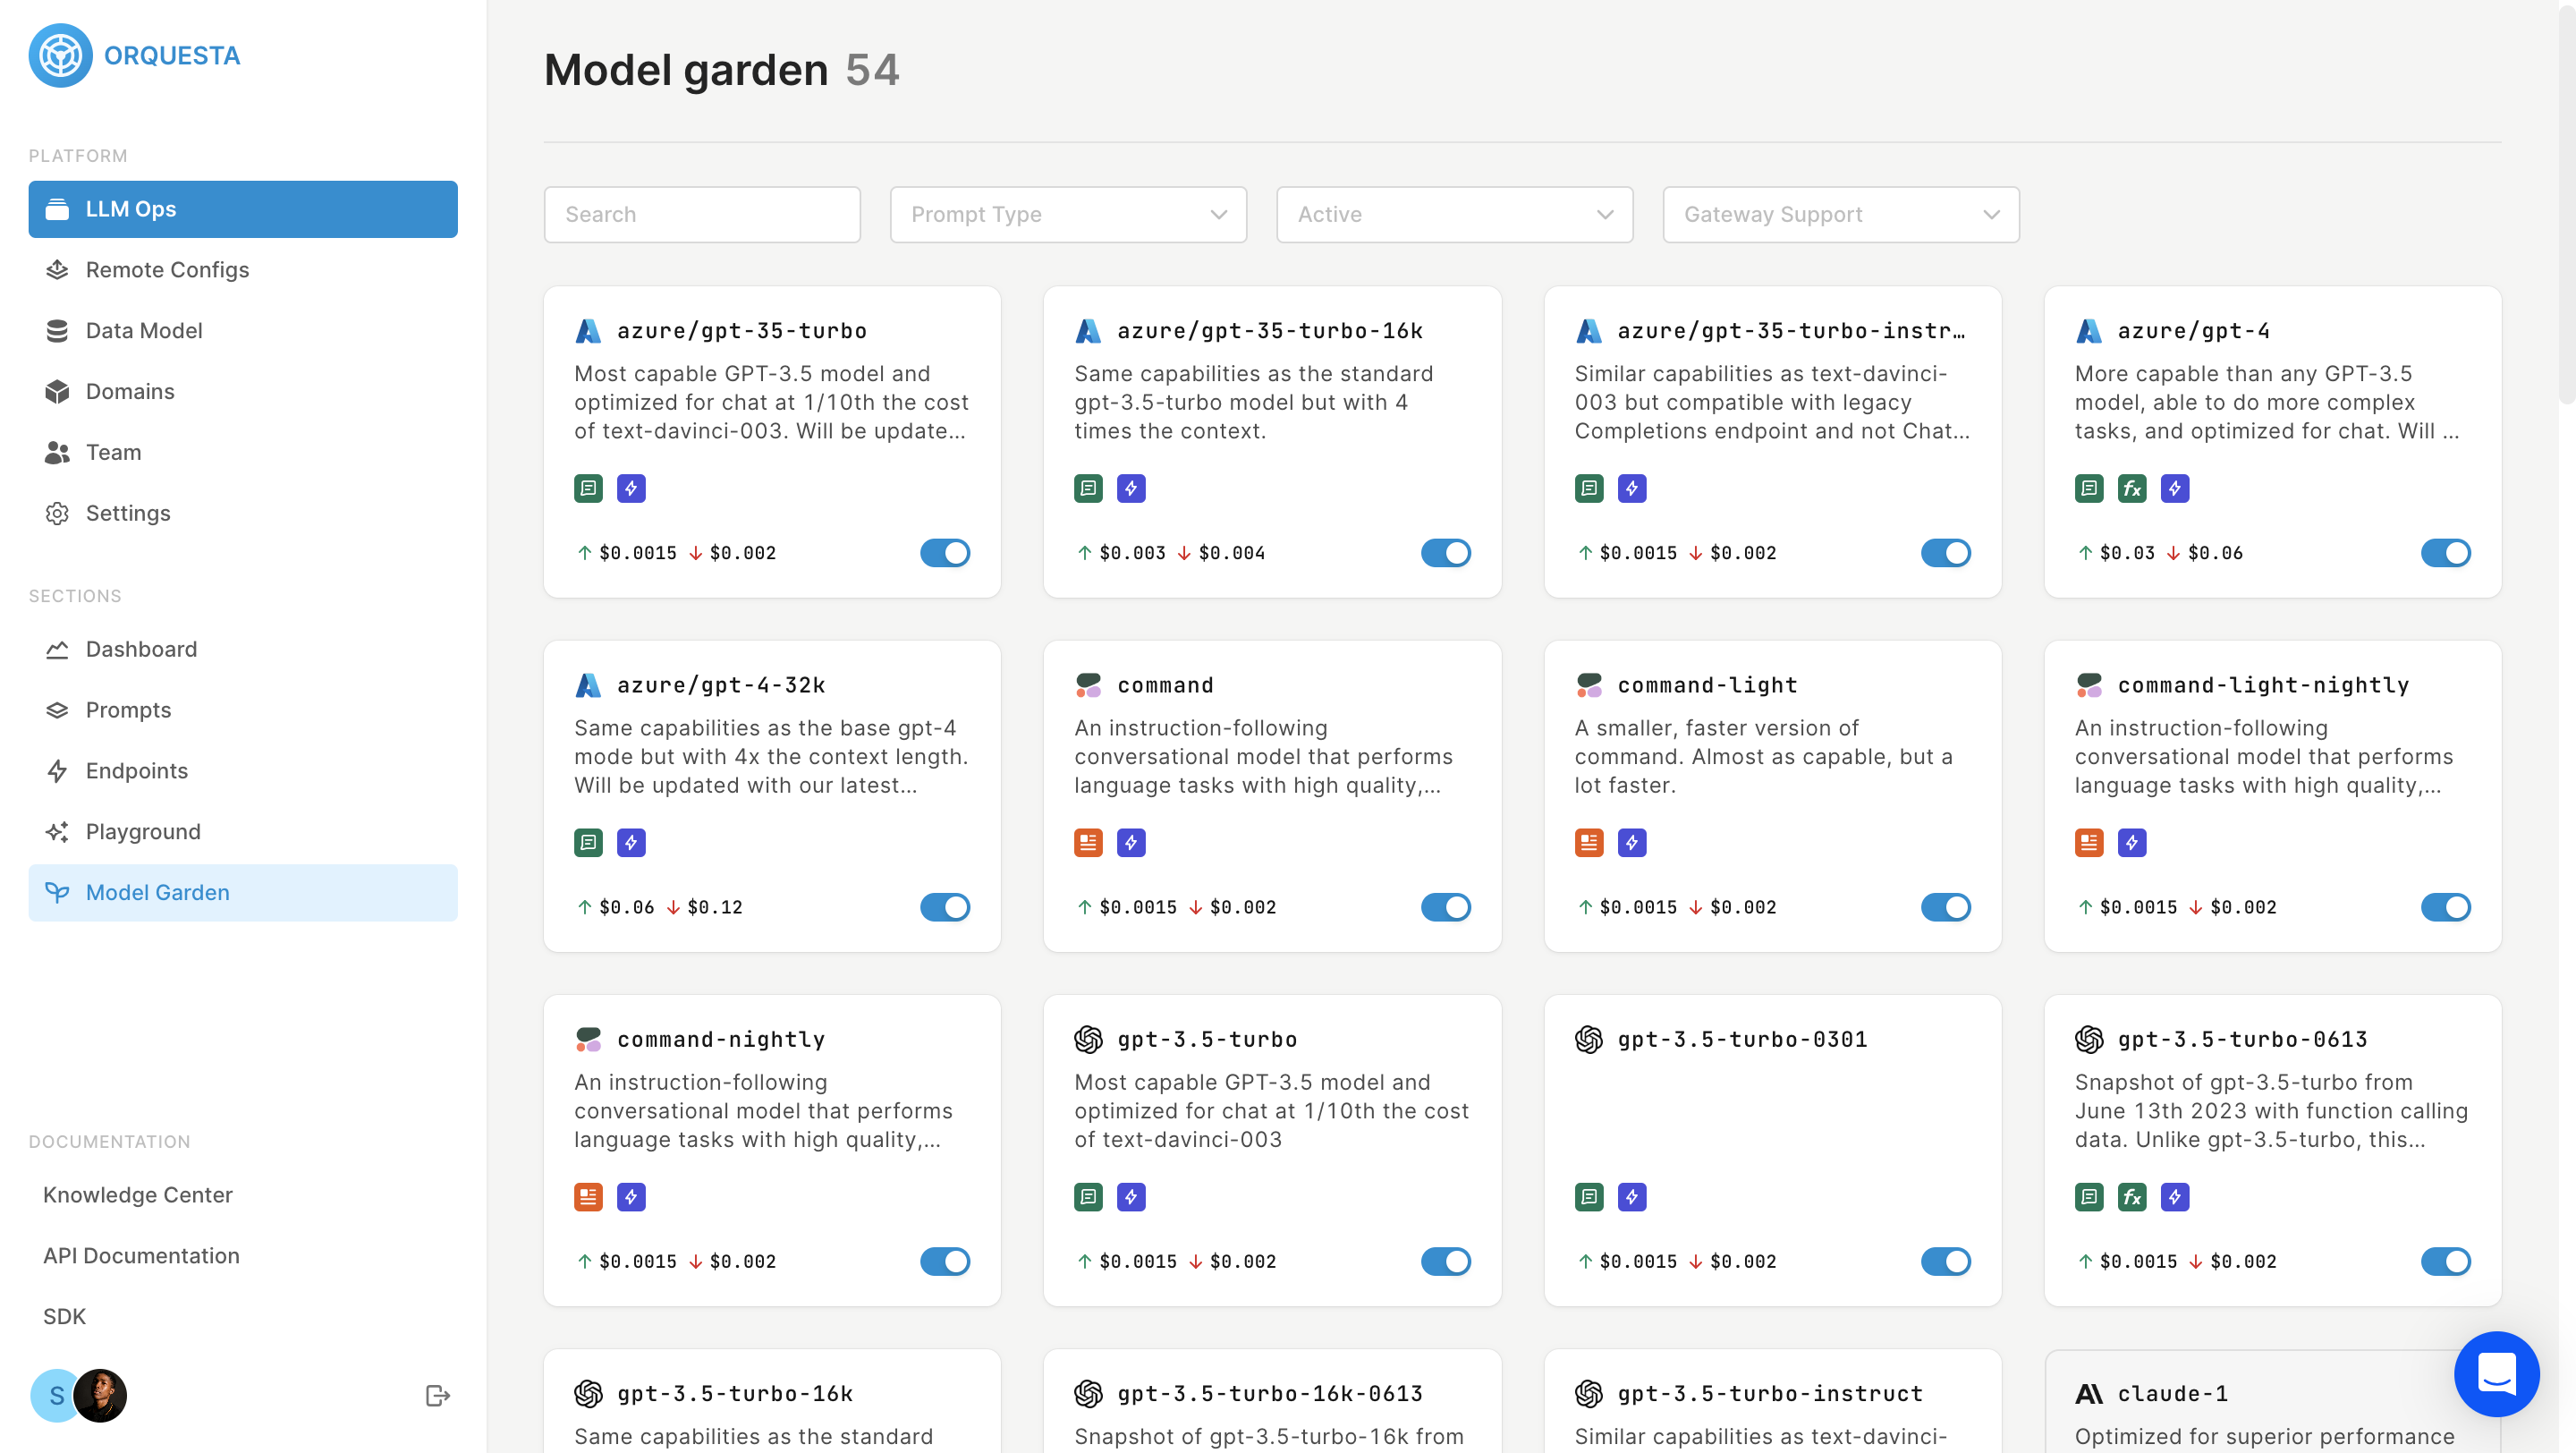Click the lightning gateway icon on the azure/gpt-35-turbo card
Image resolution: width=2576 pixels, height=1453 pixels.
coord(631,489)
